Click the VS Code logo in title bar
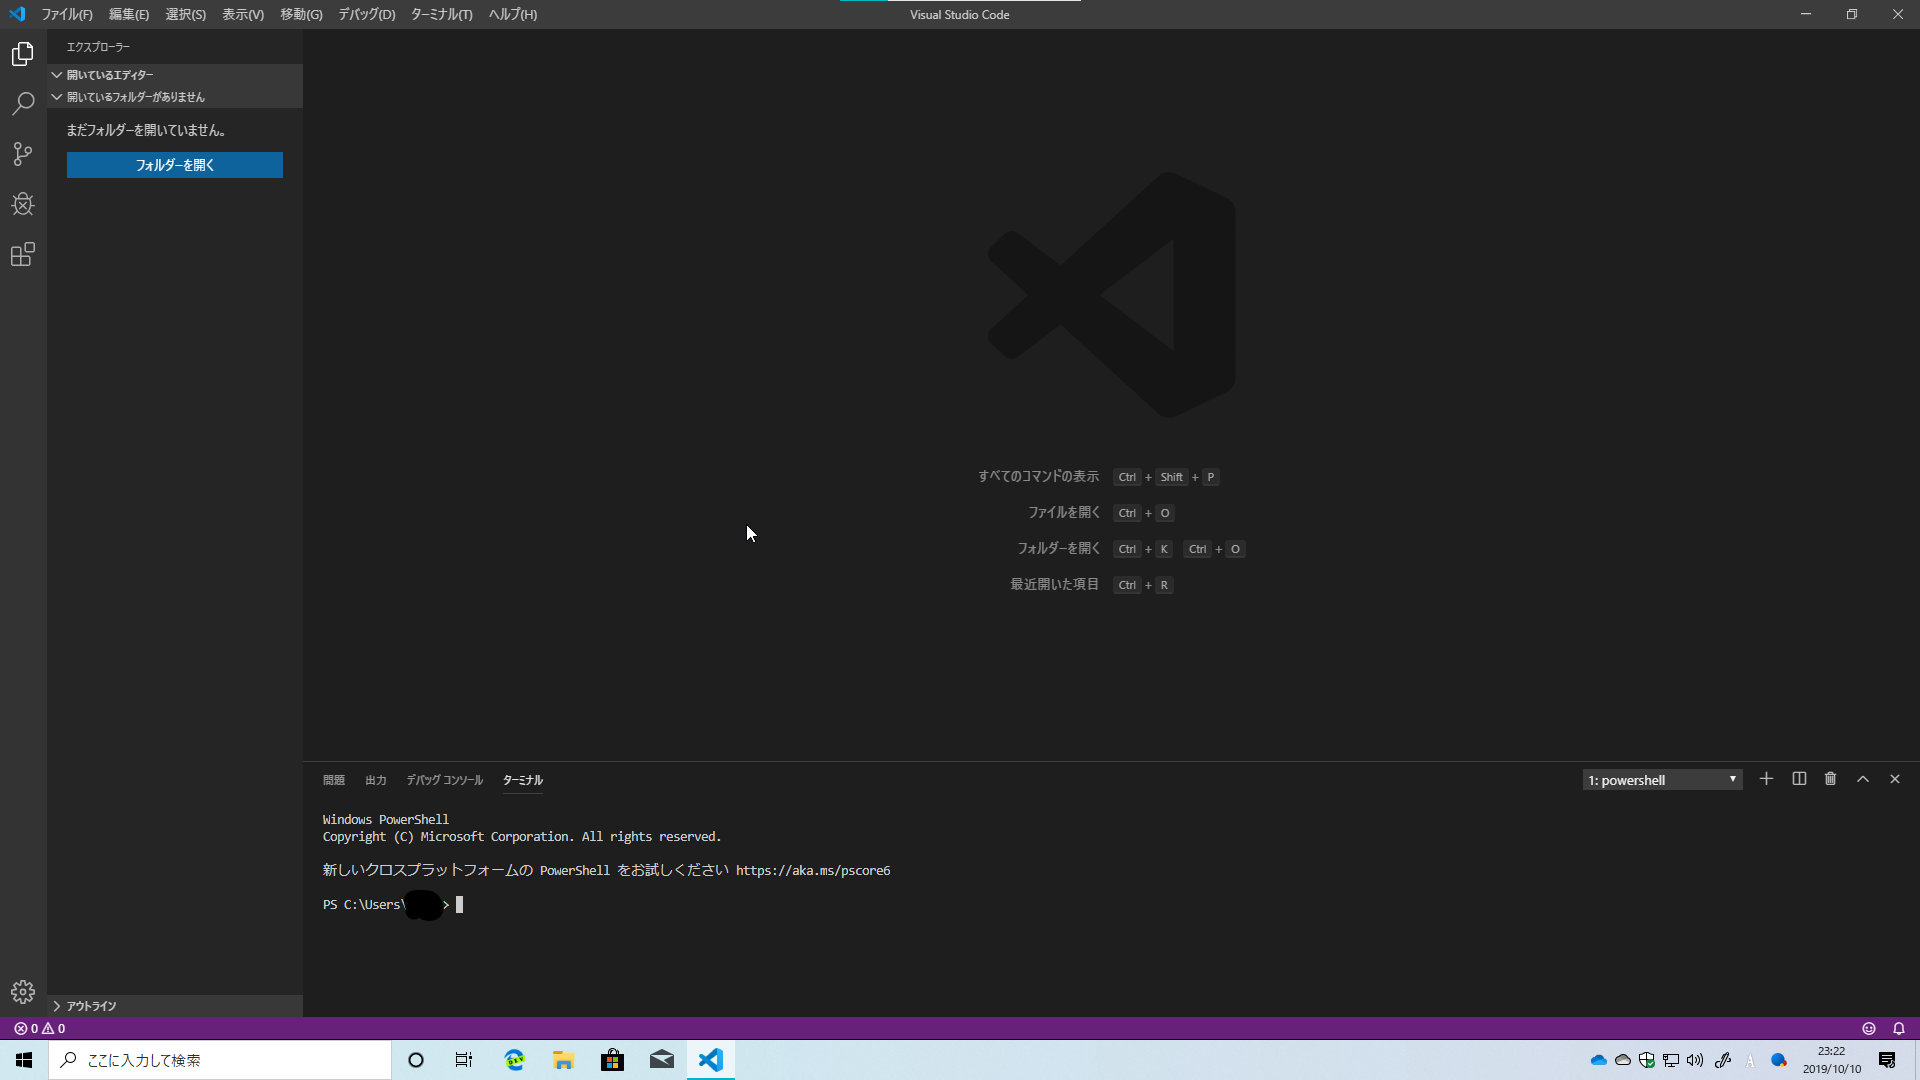 pos(17,14)
